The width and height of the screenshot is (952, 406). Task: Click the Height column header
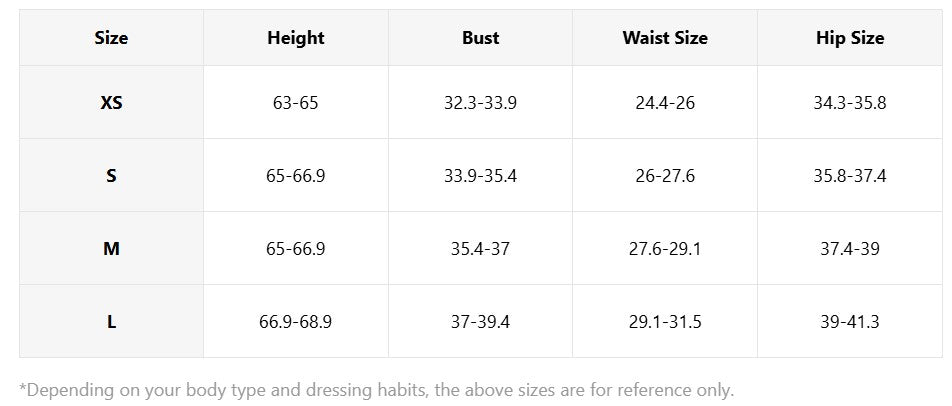296,38
